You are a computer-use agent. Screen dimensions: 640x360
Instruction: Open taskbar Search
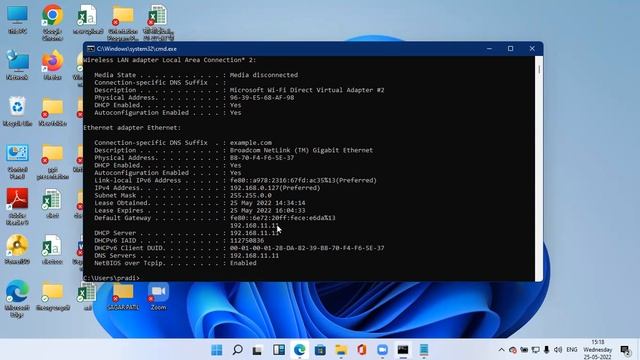pos(238,350)
